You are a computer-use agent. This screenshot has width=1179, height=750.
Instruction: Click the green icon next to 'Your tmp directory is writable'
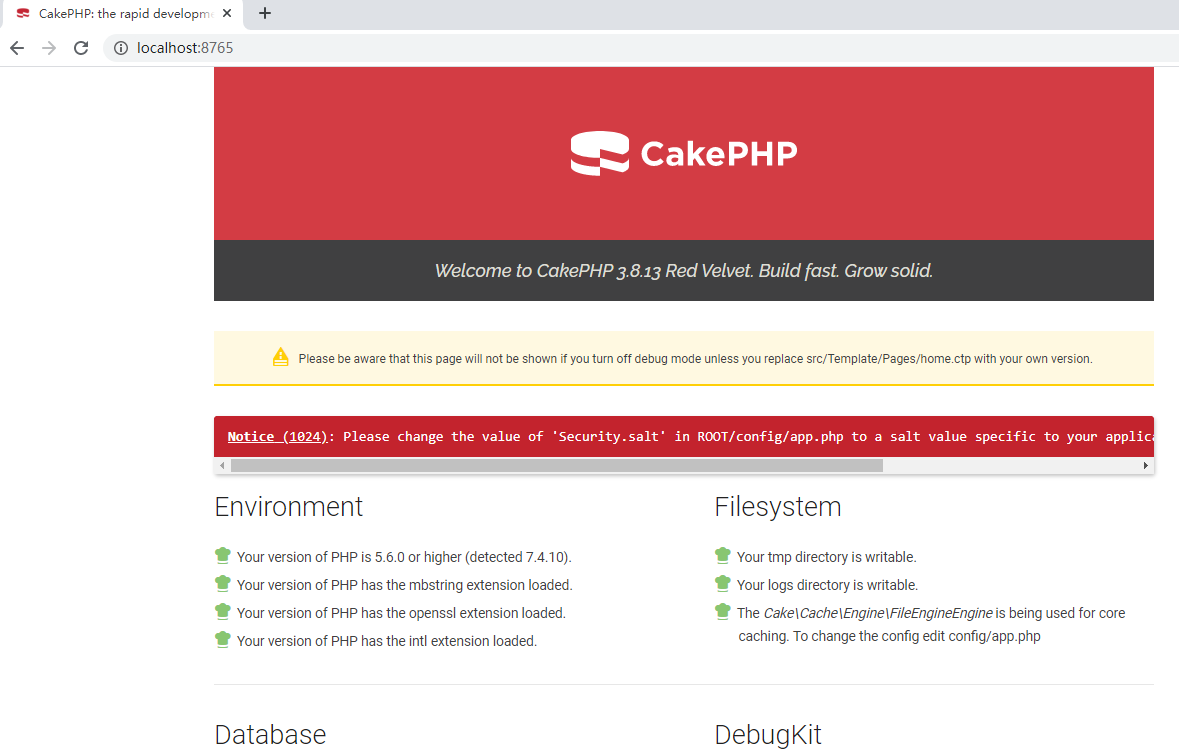pyautogui.click(x=723, y=555)
